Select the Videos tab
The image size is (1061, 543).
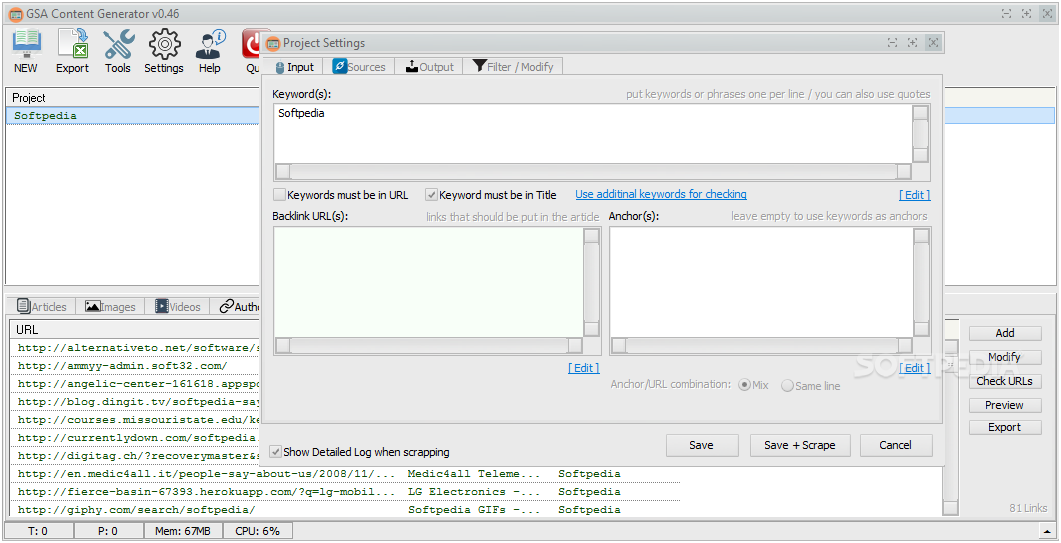[178, 307]
